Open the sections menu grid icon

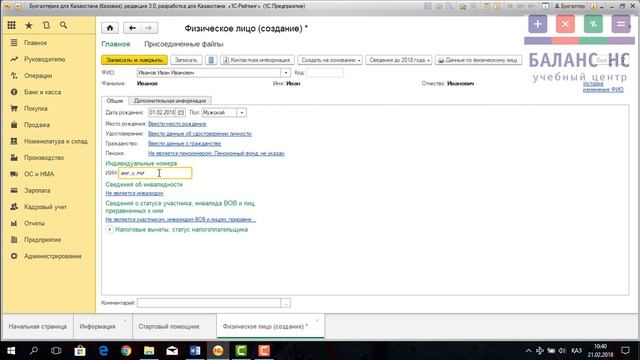coord(11,25)
